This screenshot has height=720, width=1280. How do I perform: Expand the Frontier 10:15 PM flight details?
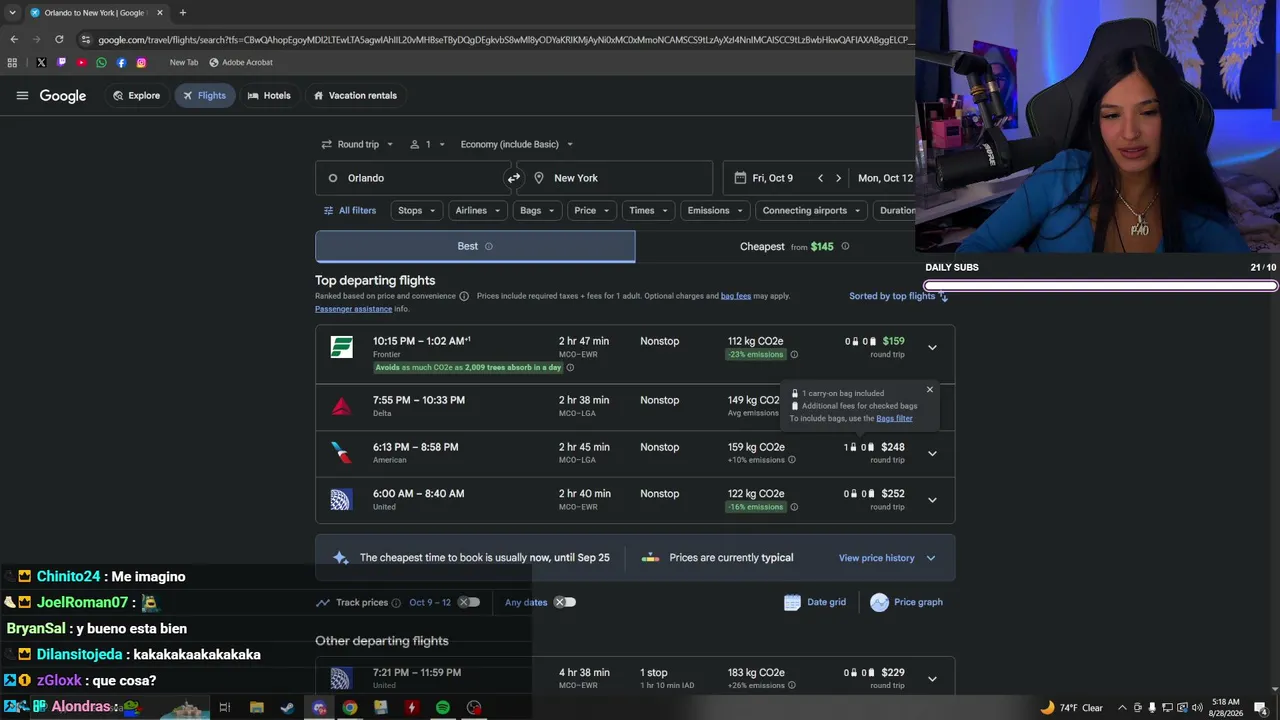[x=932, y=348]
